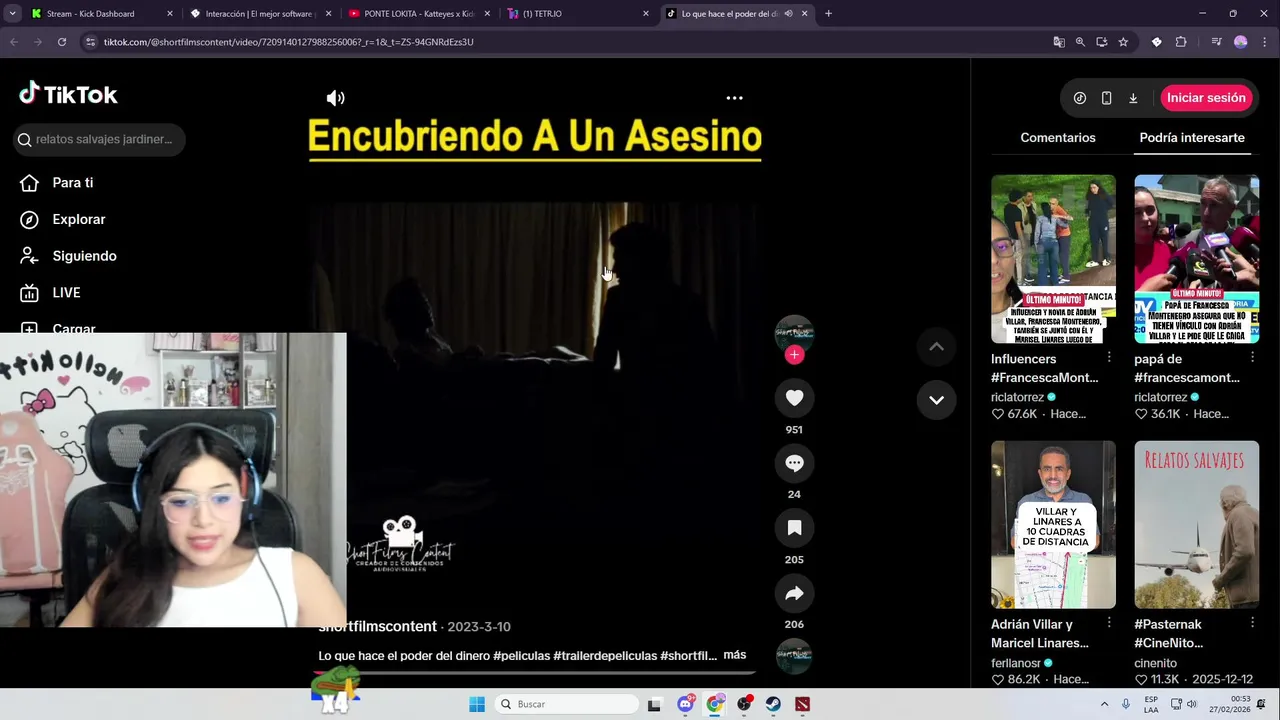
Task: Click the browser back arrow
Action: tap(14, 42)
